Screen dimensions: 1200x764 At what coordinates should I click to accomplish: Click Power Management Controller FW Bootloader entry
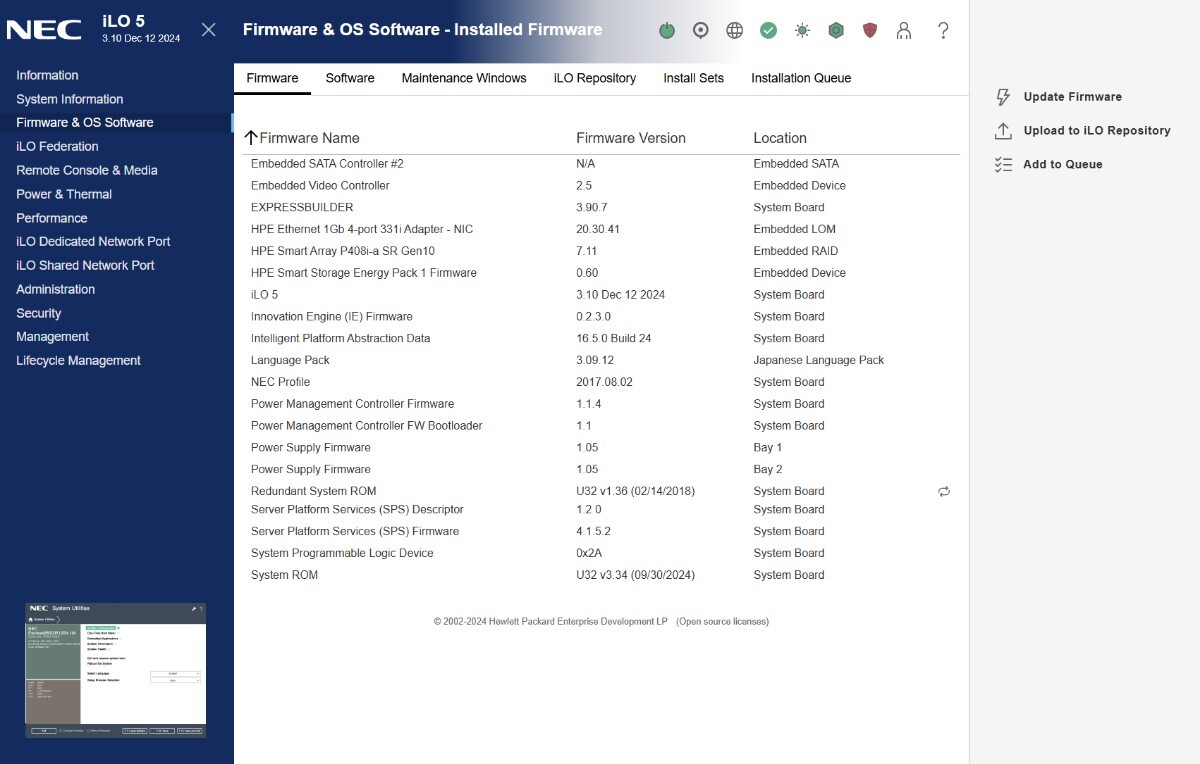coord(367,426)
